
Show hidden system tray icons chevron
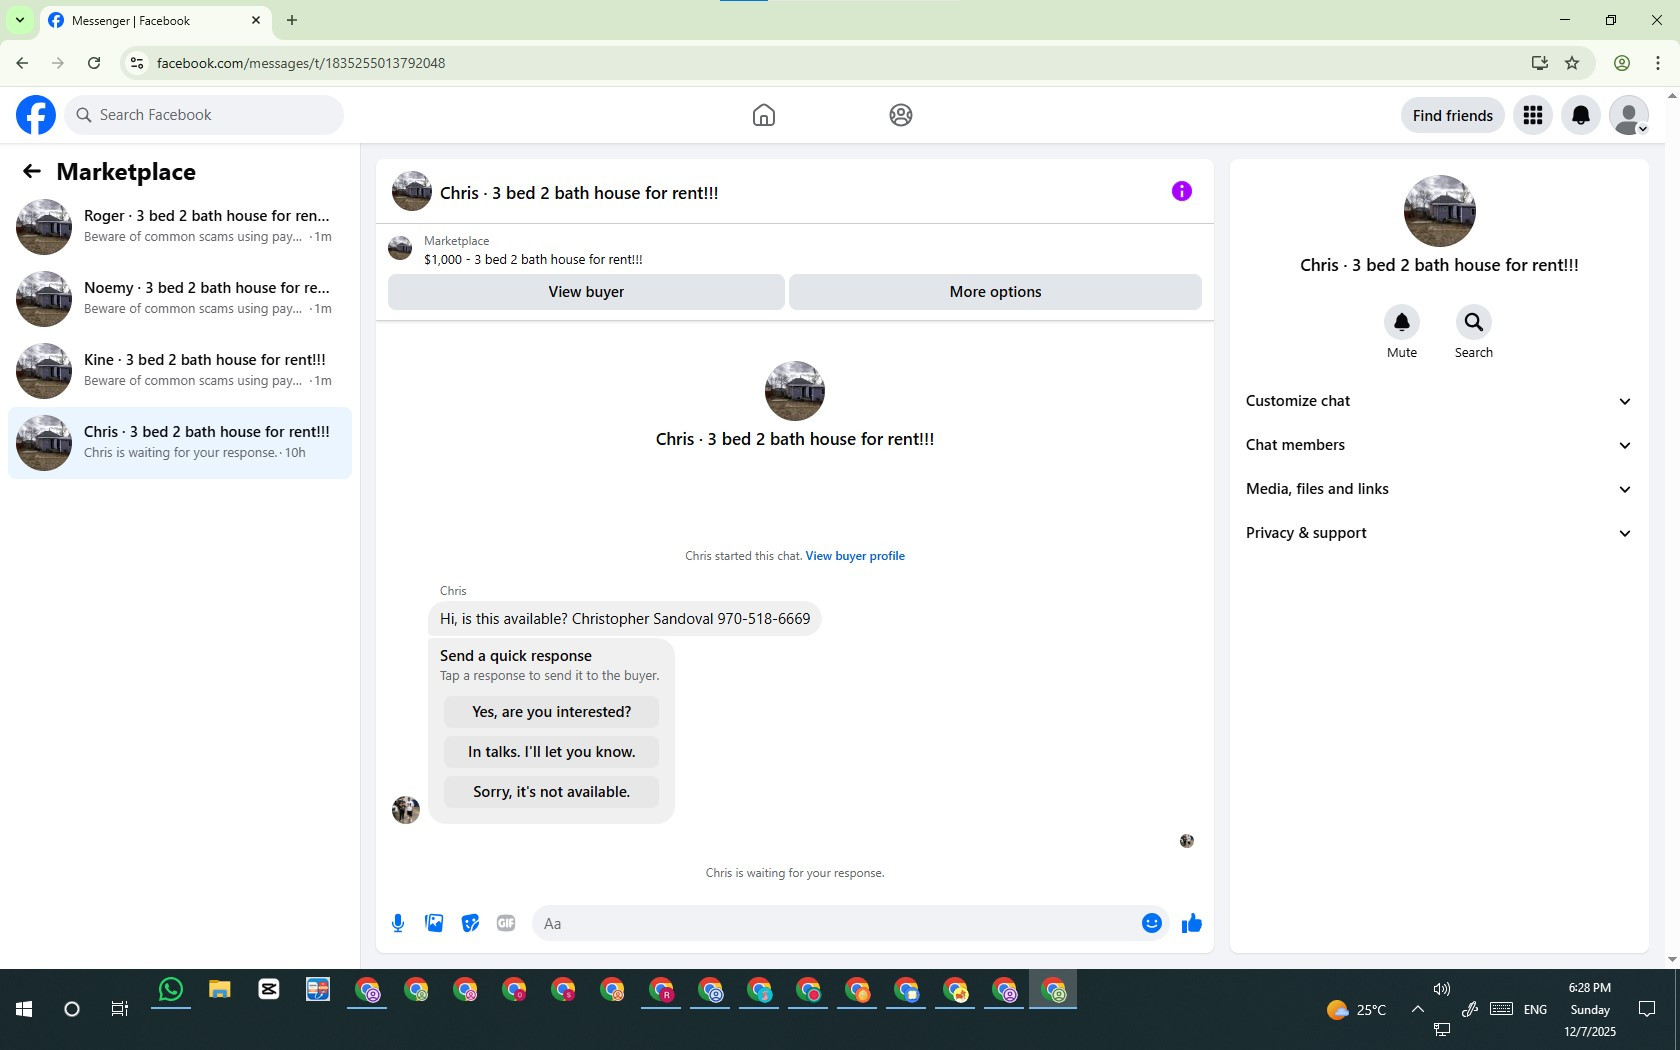(1418, 1009)
